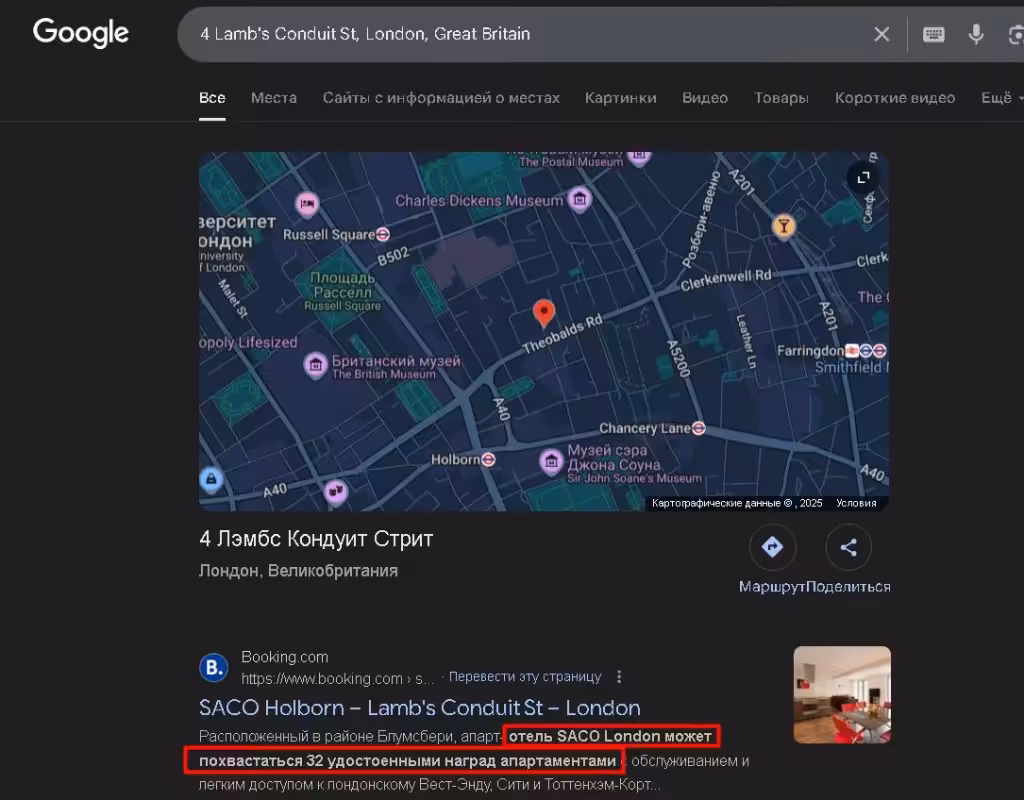Click the Sir John Soane's Museum marker
1024x800 pixels.
tap(551, 462)
